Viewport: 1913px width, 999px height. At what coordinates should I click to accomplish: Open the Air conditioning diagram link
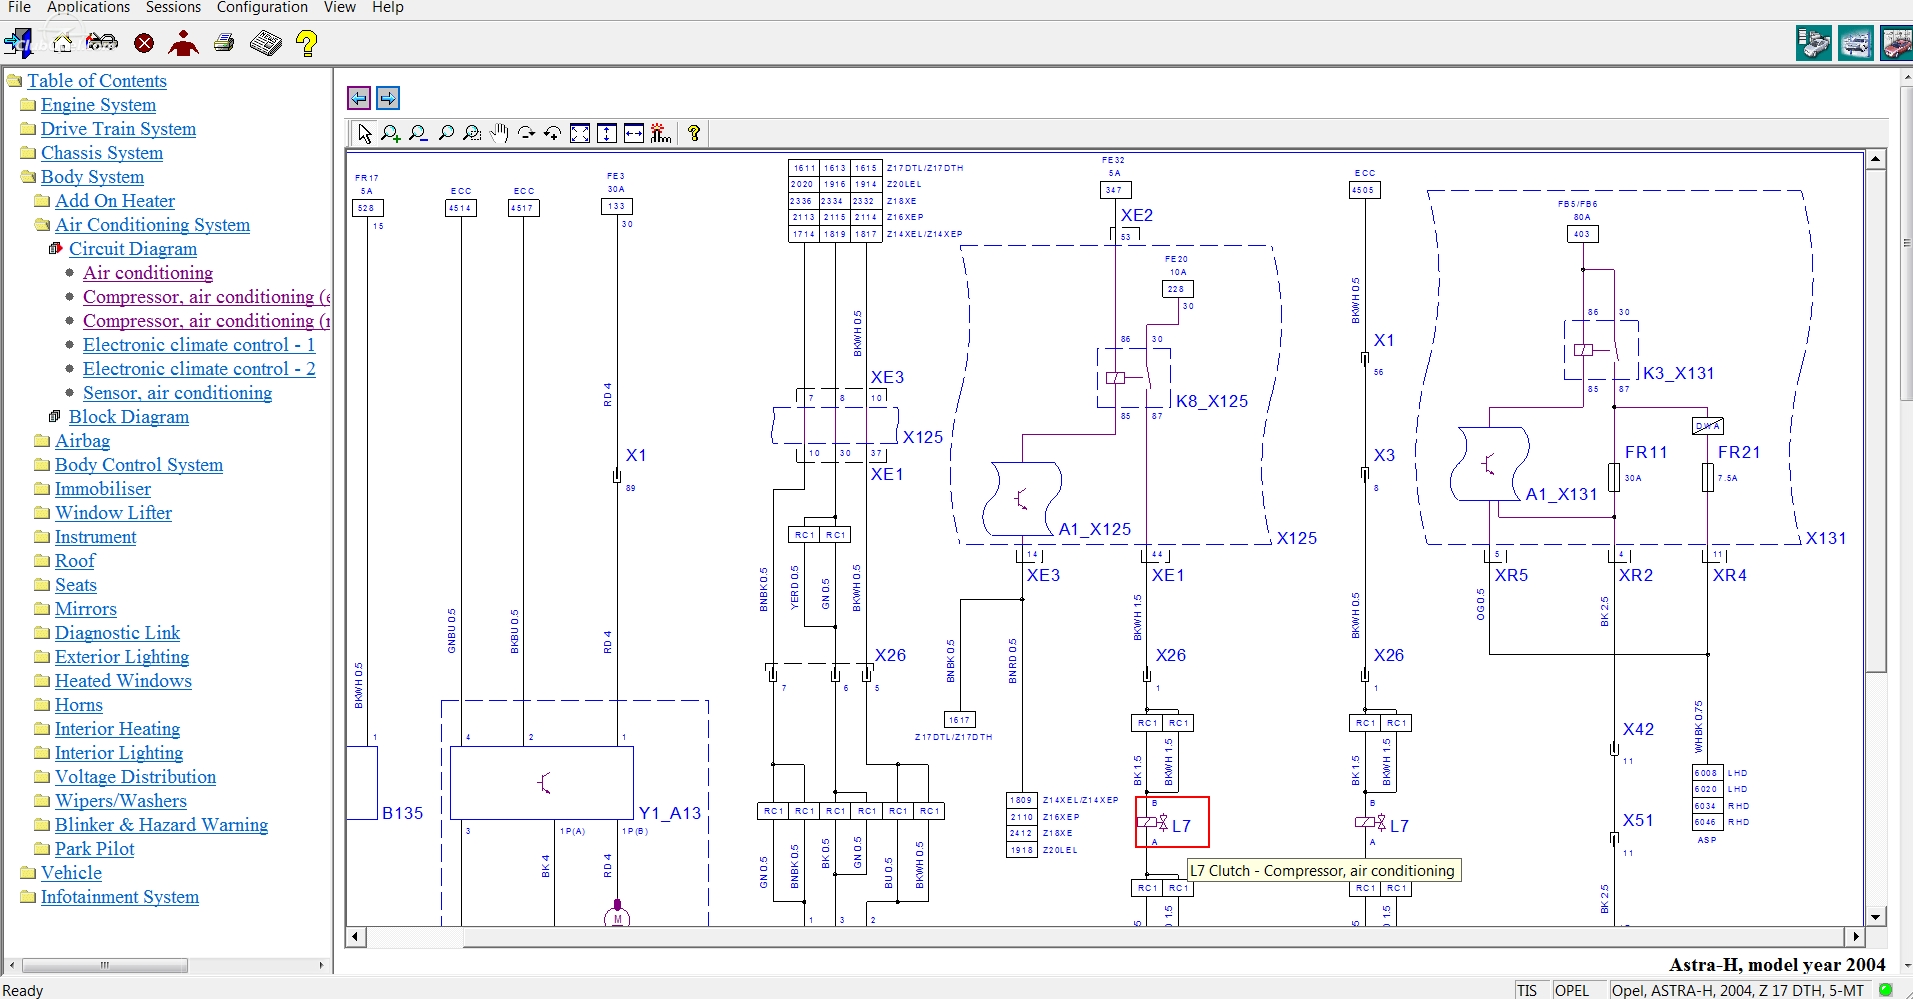click(x=148, y=273)
